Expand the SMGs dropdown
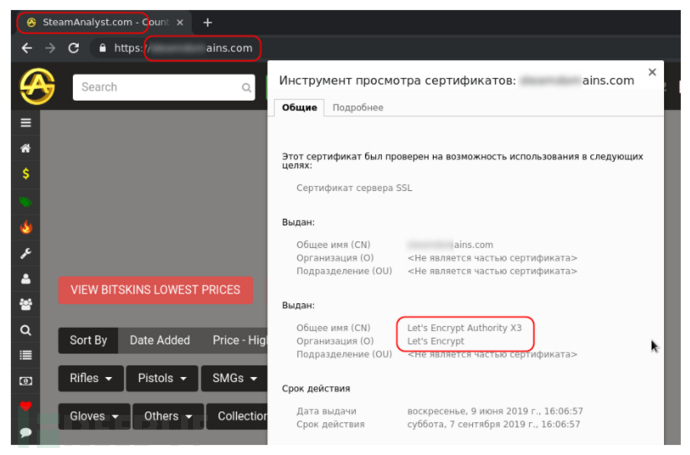Image resolution: width=690 pixels, height=455 pixels. click(x=234, y=378)
